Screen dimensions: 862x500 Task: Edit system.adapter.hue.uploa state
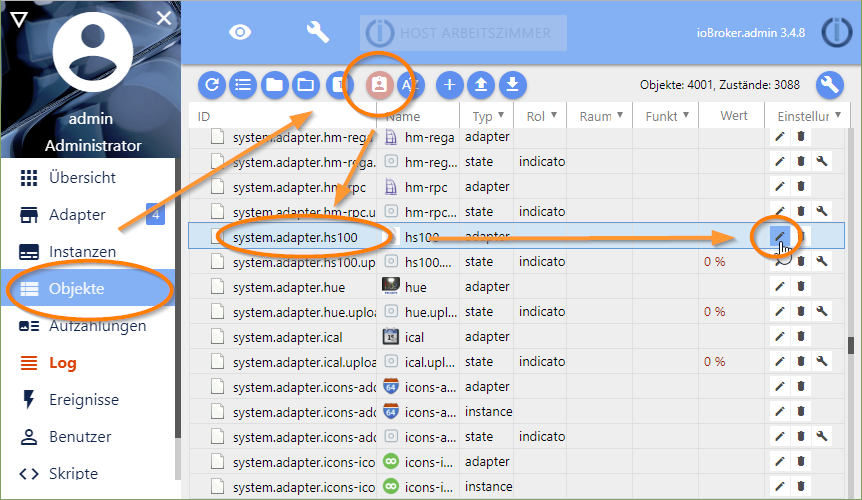coord(780,312)
